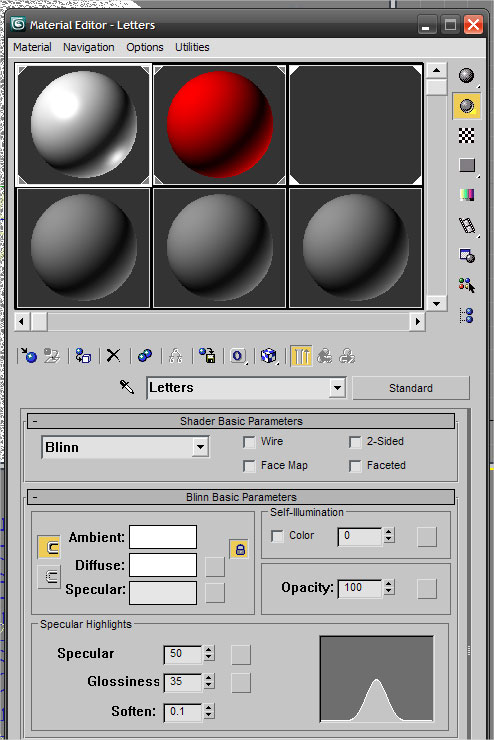
Task: Click Go Forward to Sibling icon
Action: tap(347, 356)
